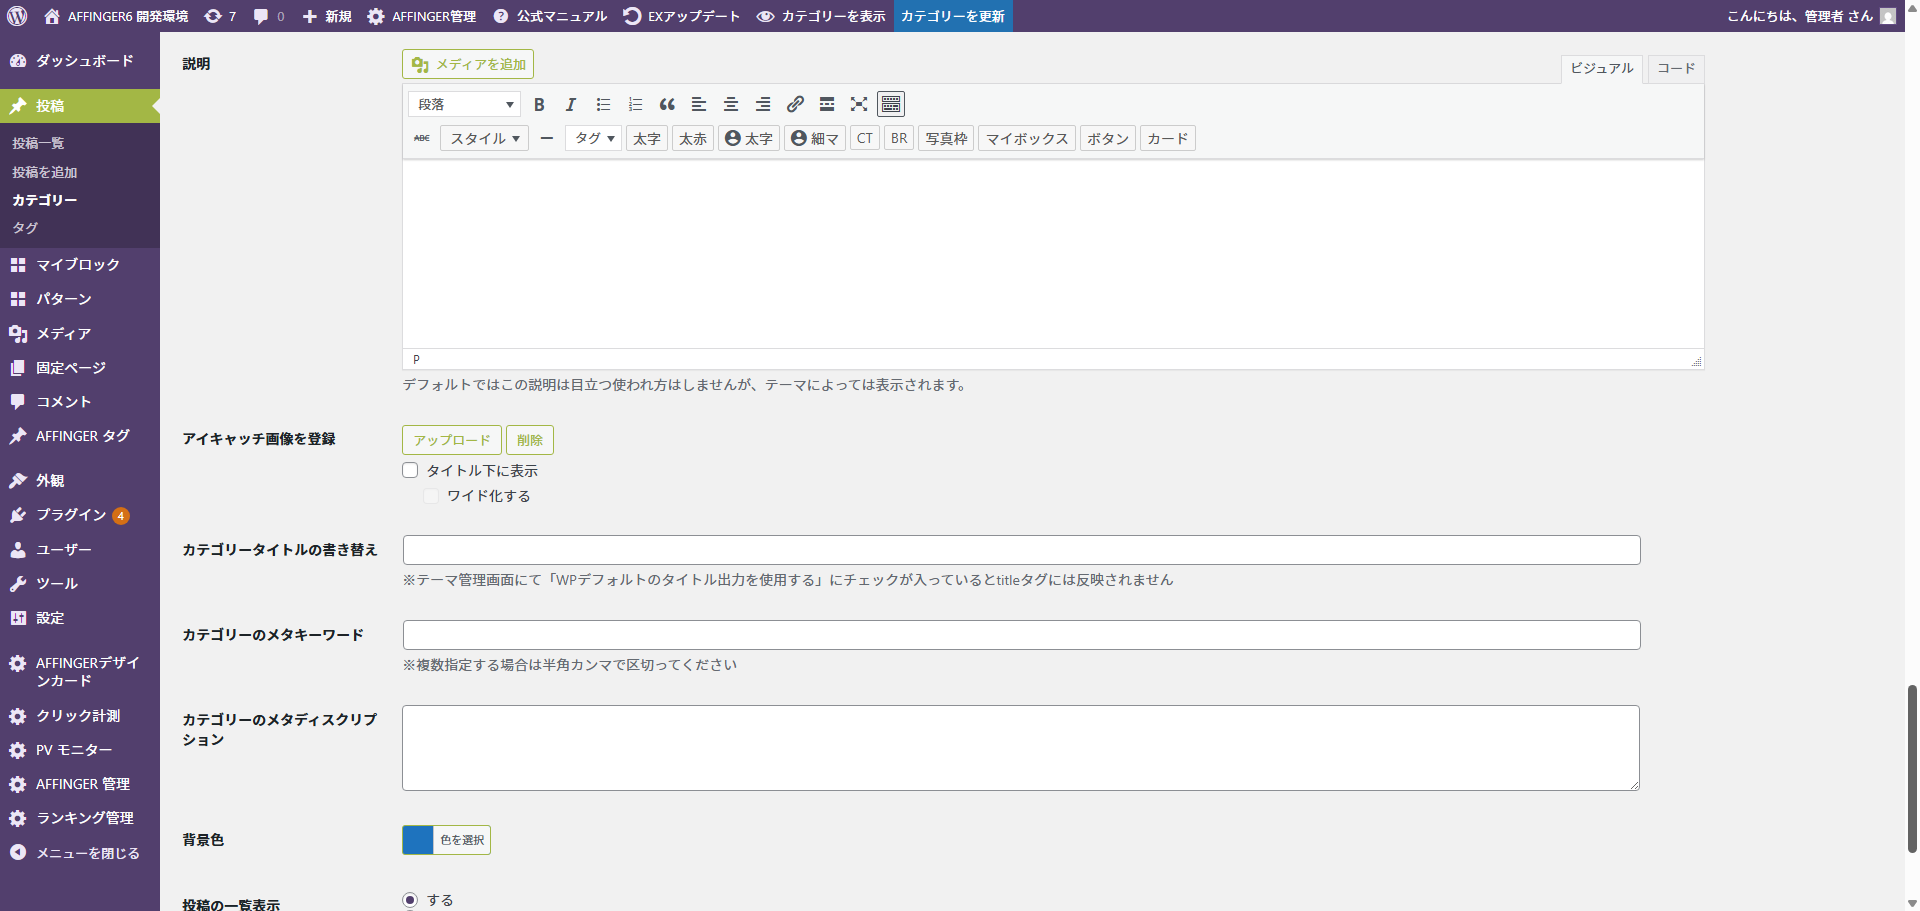
Task: Open 投稿を追加 submenu item
Action: point(45,172)
